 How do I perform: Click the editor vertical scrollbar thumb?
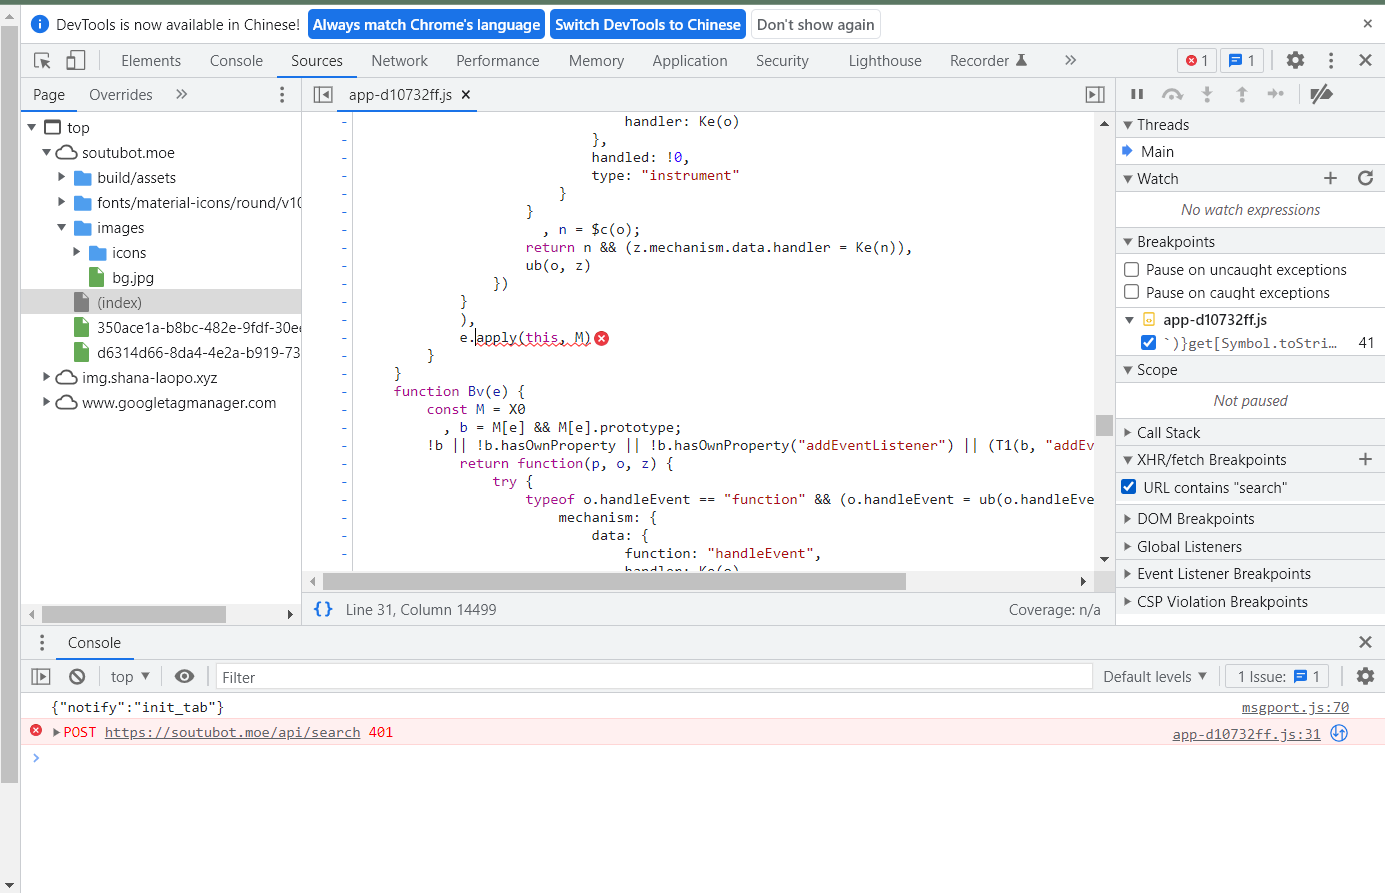[x=1104, y=424]
